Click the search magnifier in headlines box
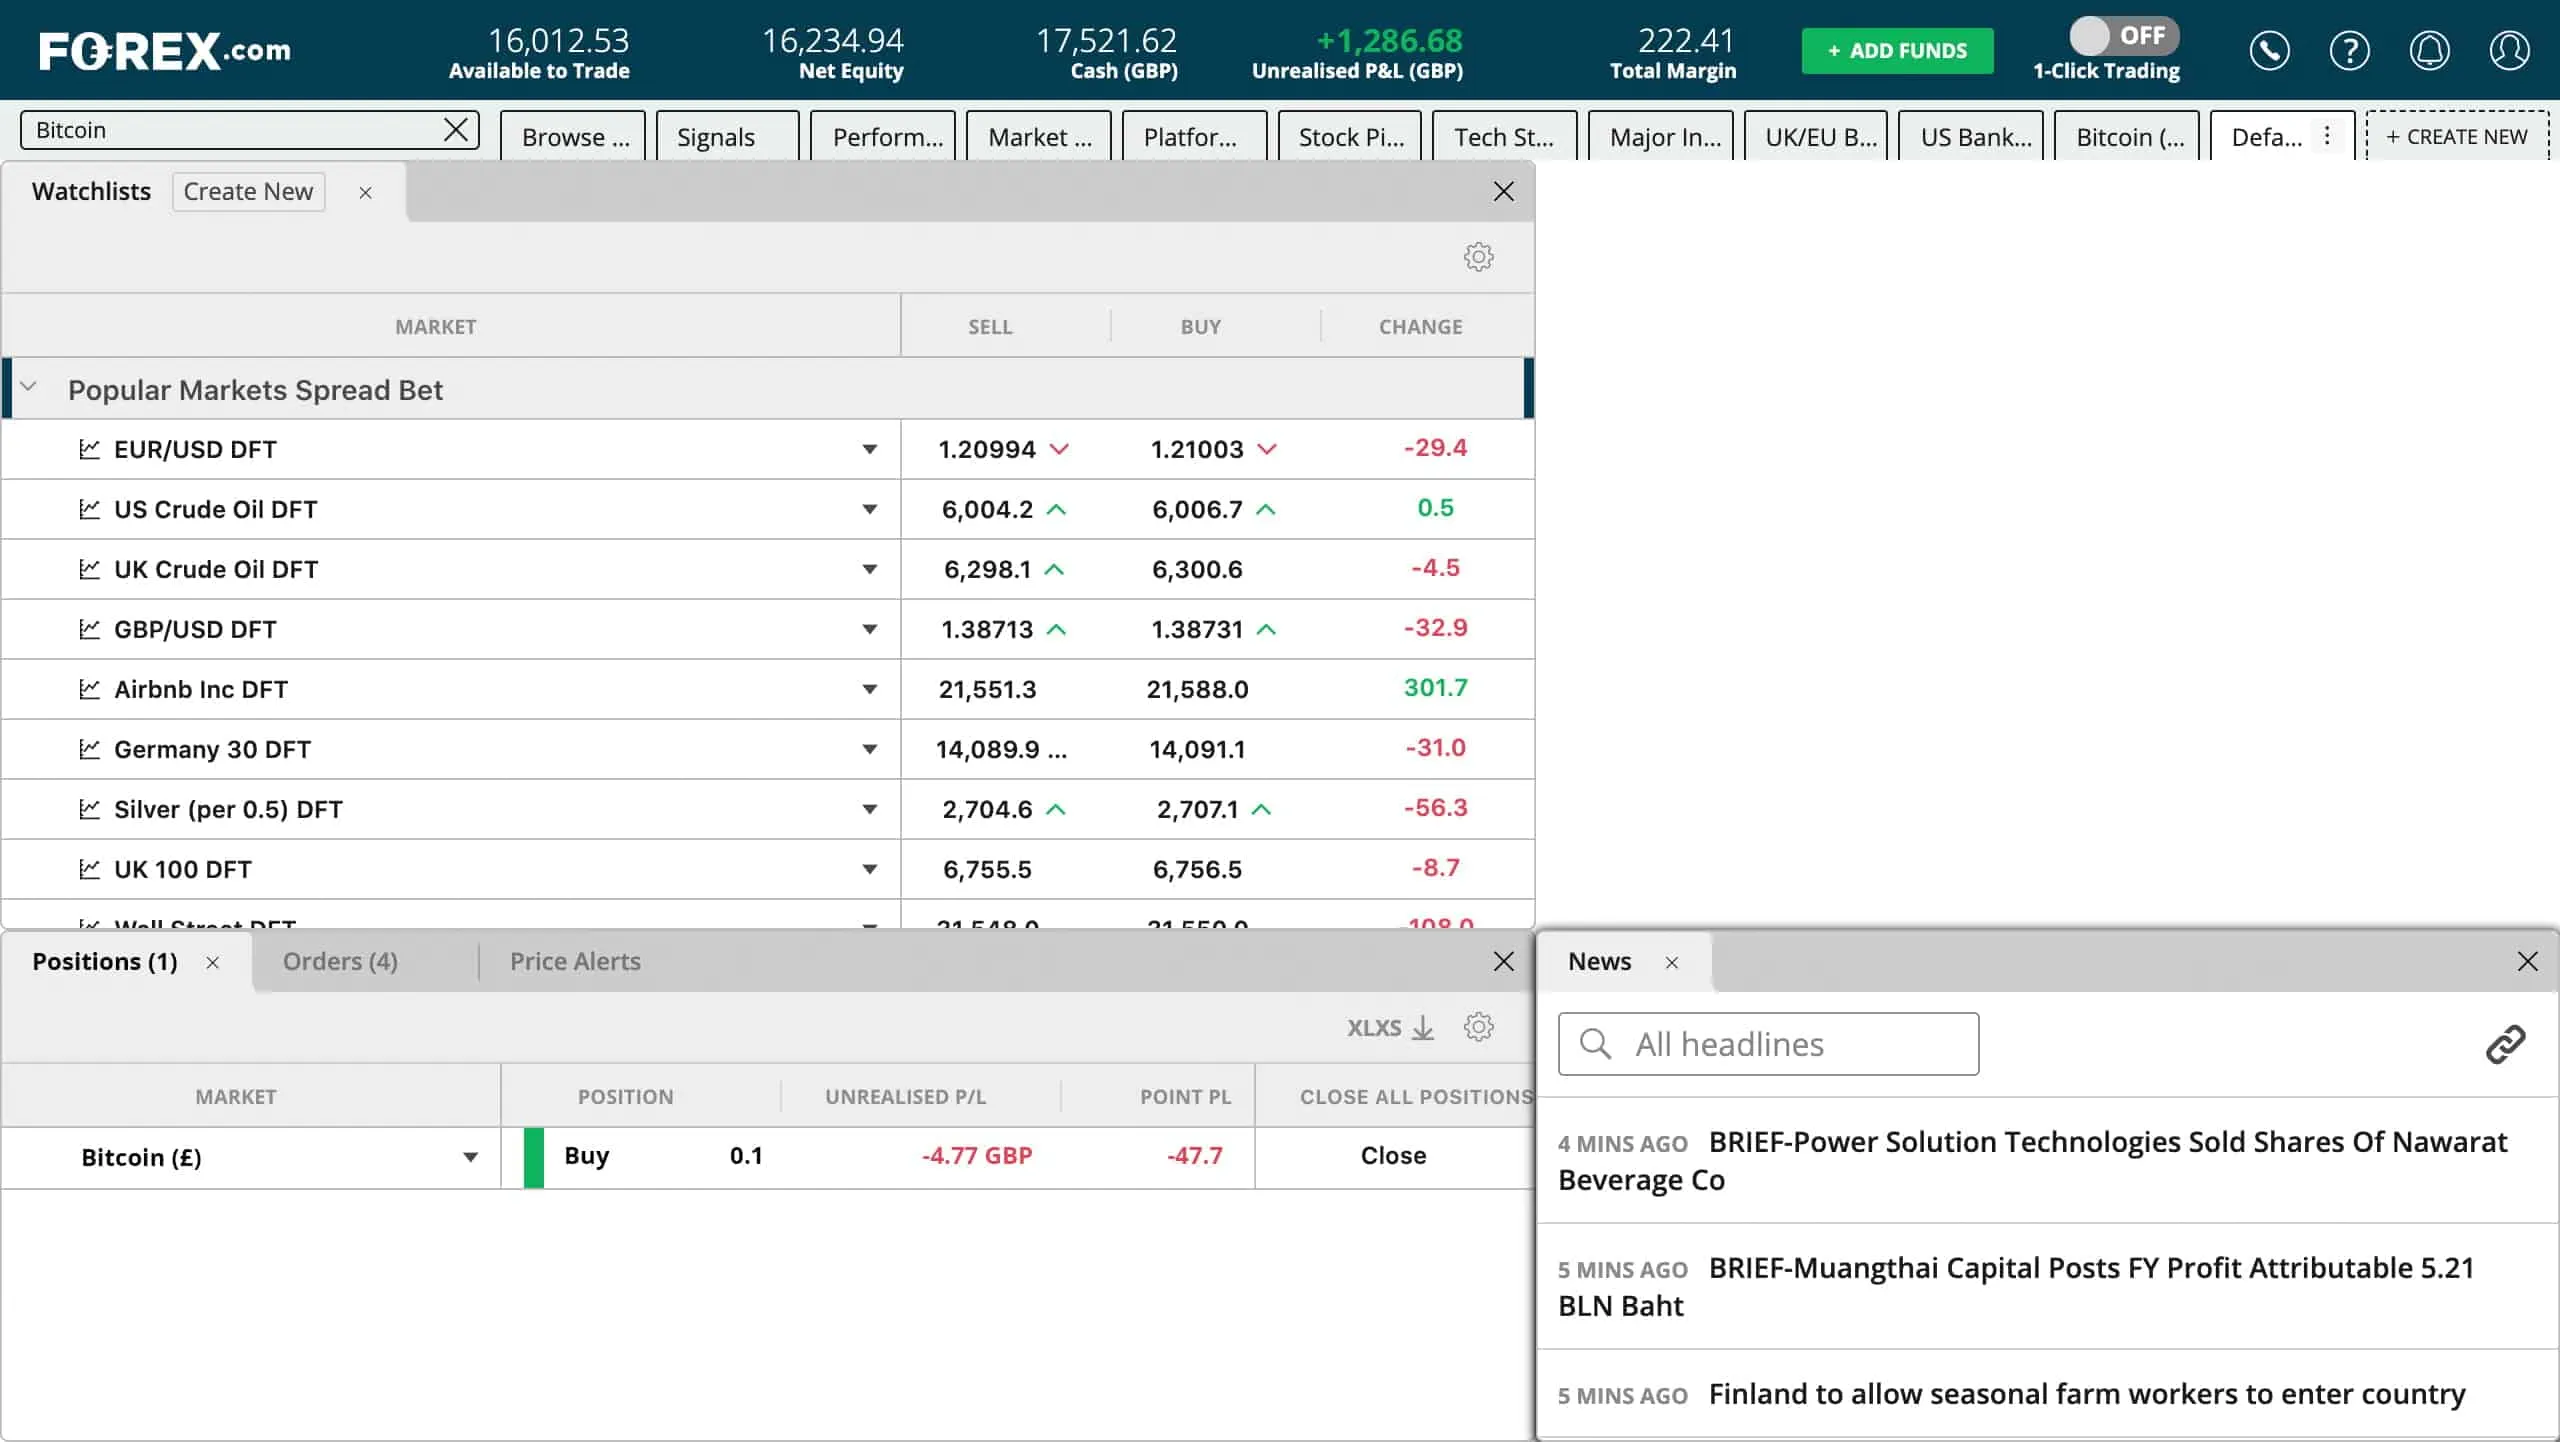The image size is (2560, 1442). click(1595, 1044)
